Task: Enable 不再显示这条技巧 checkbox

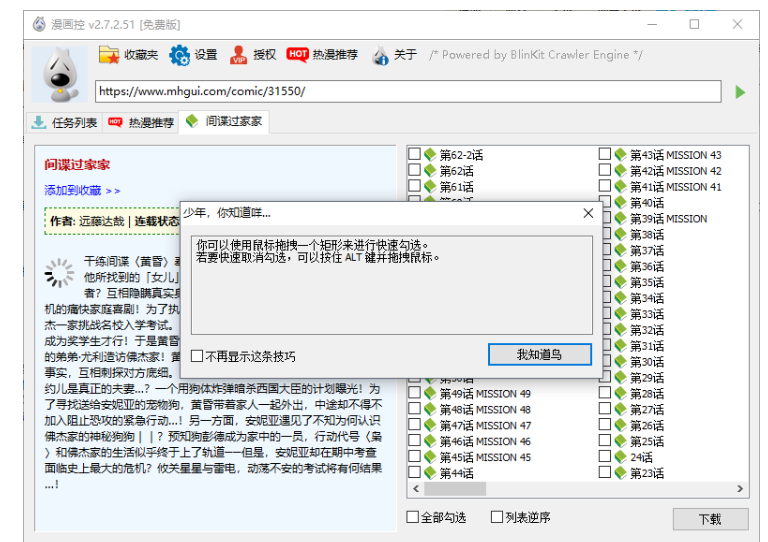Action: 197,356
